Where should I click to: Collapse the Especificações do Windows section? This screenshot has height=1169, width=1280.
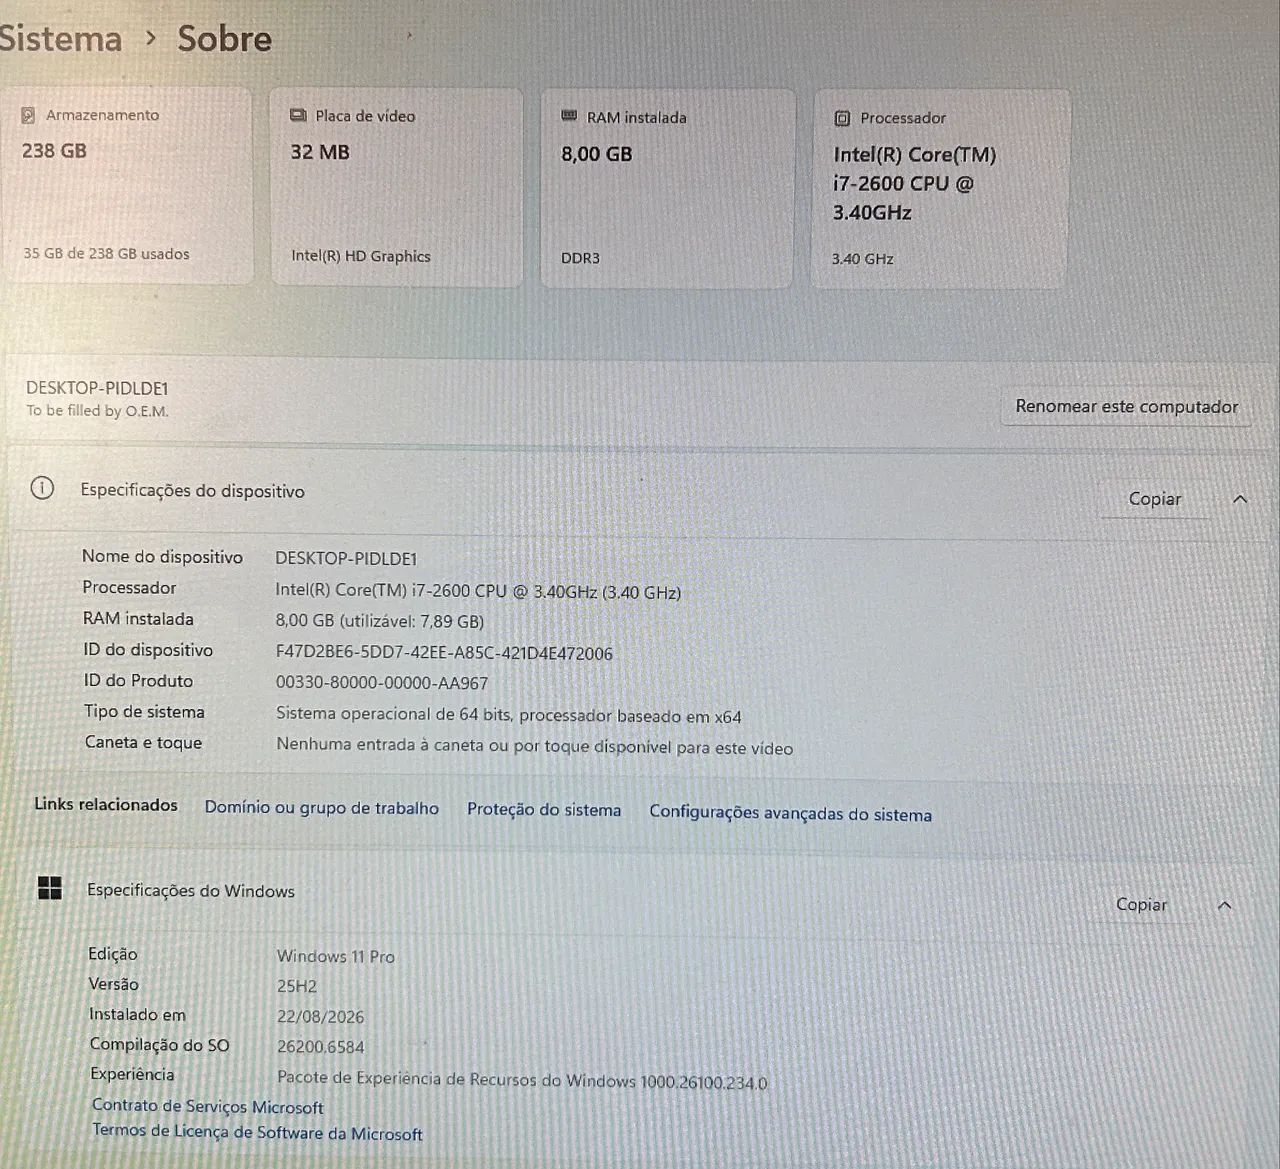click(1225, 906)
